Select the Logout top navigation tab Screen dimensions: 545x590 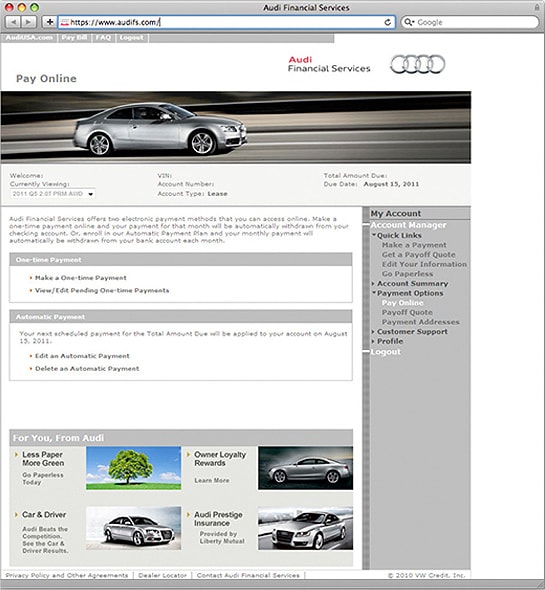[131, 38]
